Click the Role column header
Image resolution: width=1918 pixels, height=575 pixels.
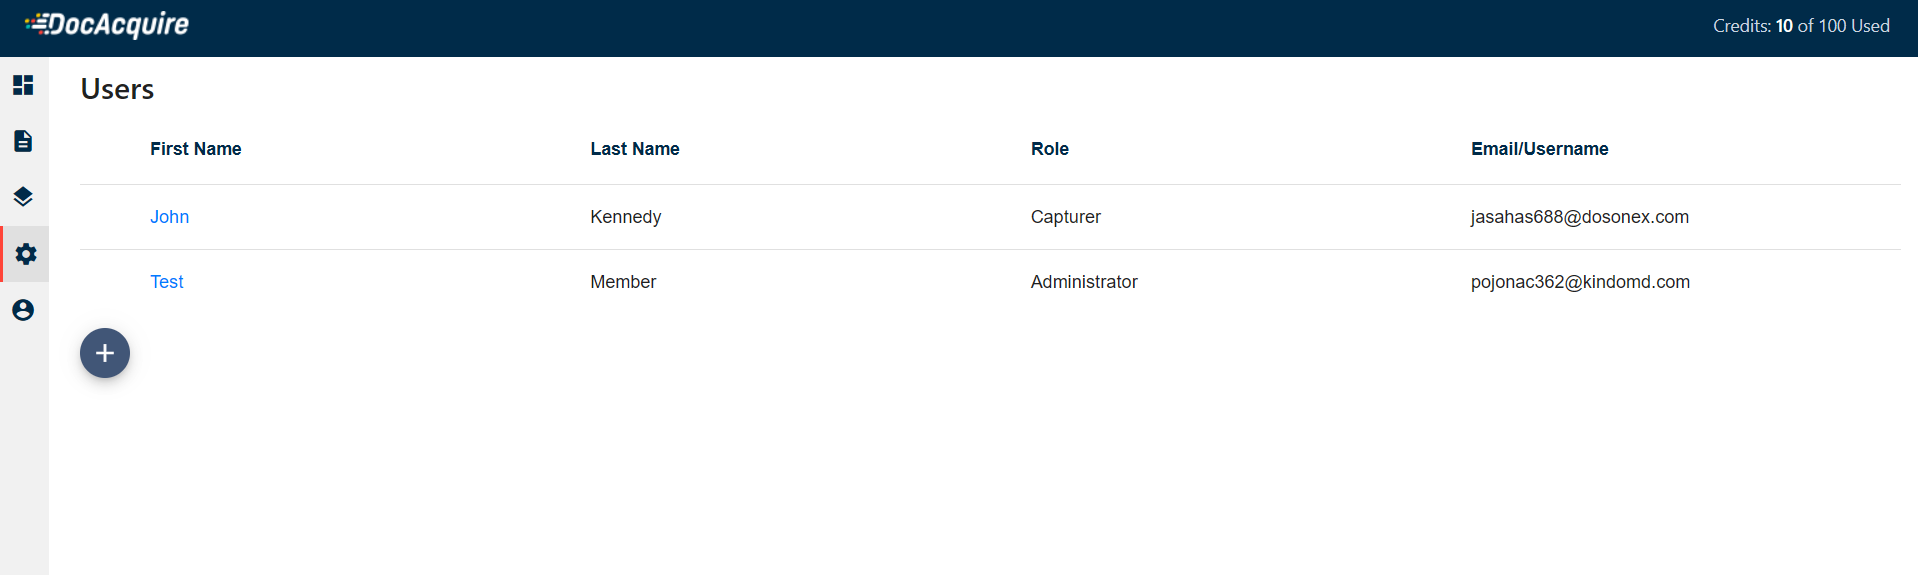[1050, 149]
